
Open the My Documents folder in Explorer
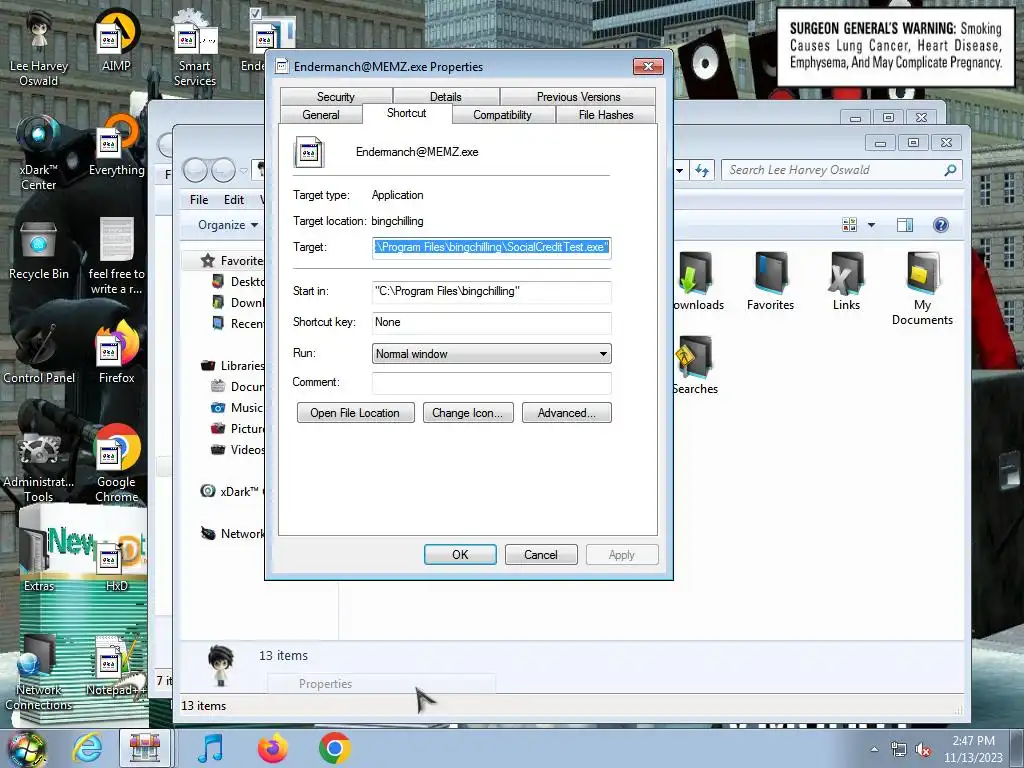point(922,289)
